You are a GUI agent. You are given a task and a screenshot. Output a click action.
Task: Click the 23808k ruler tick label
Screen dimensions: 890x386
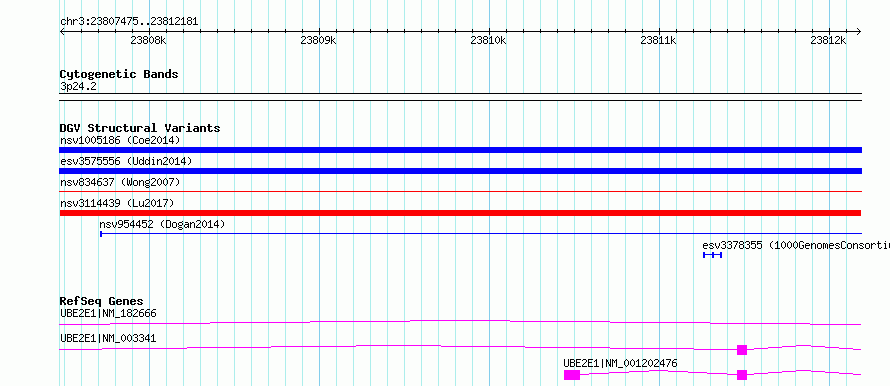pyautogui.click(x=148, y=40)
